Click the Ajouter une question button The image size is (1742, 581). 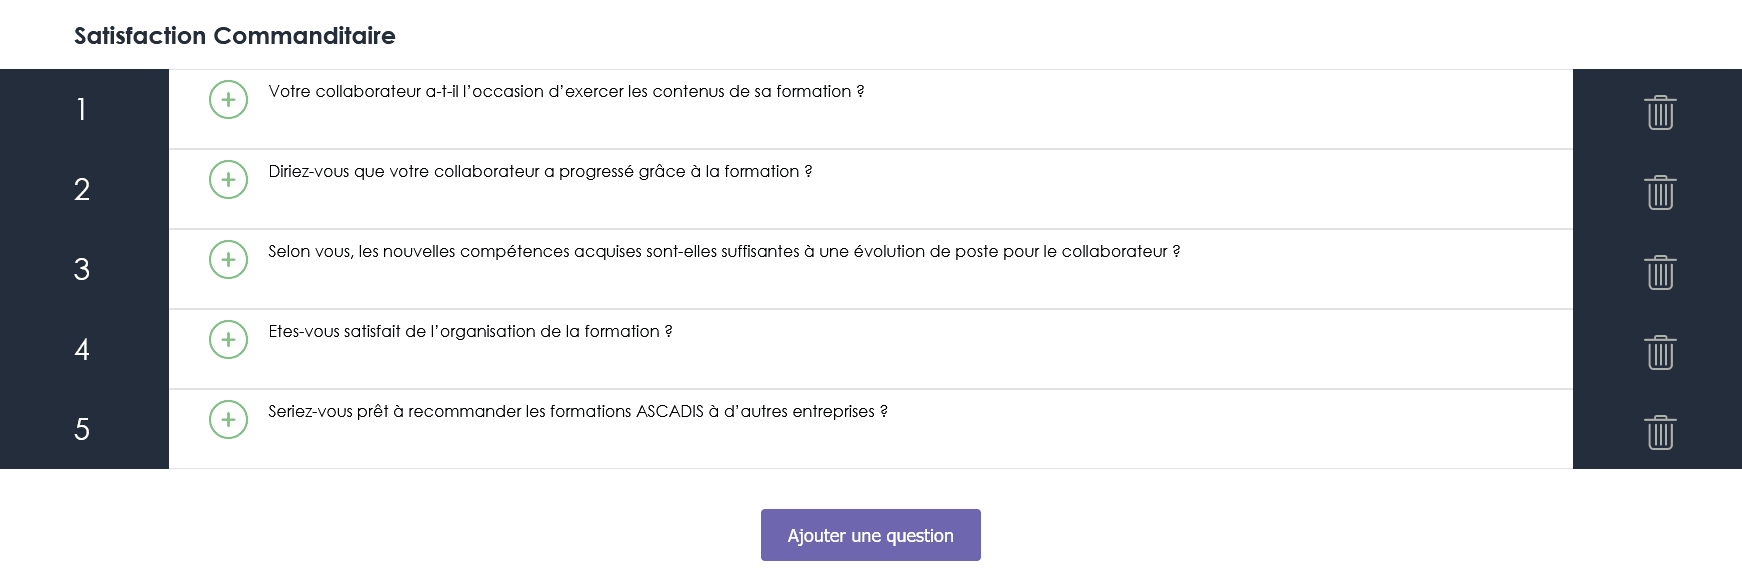[x=870, y=535]
